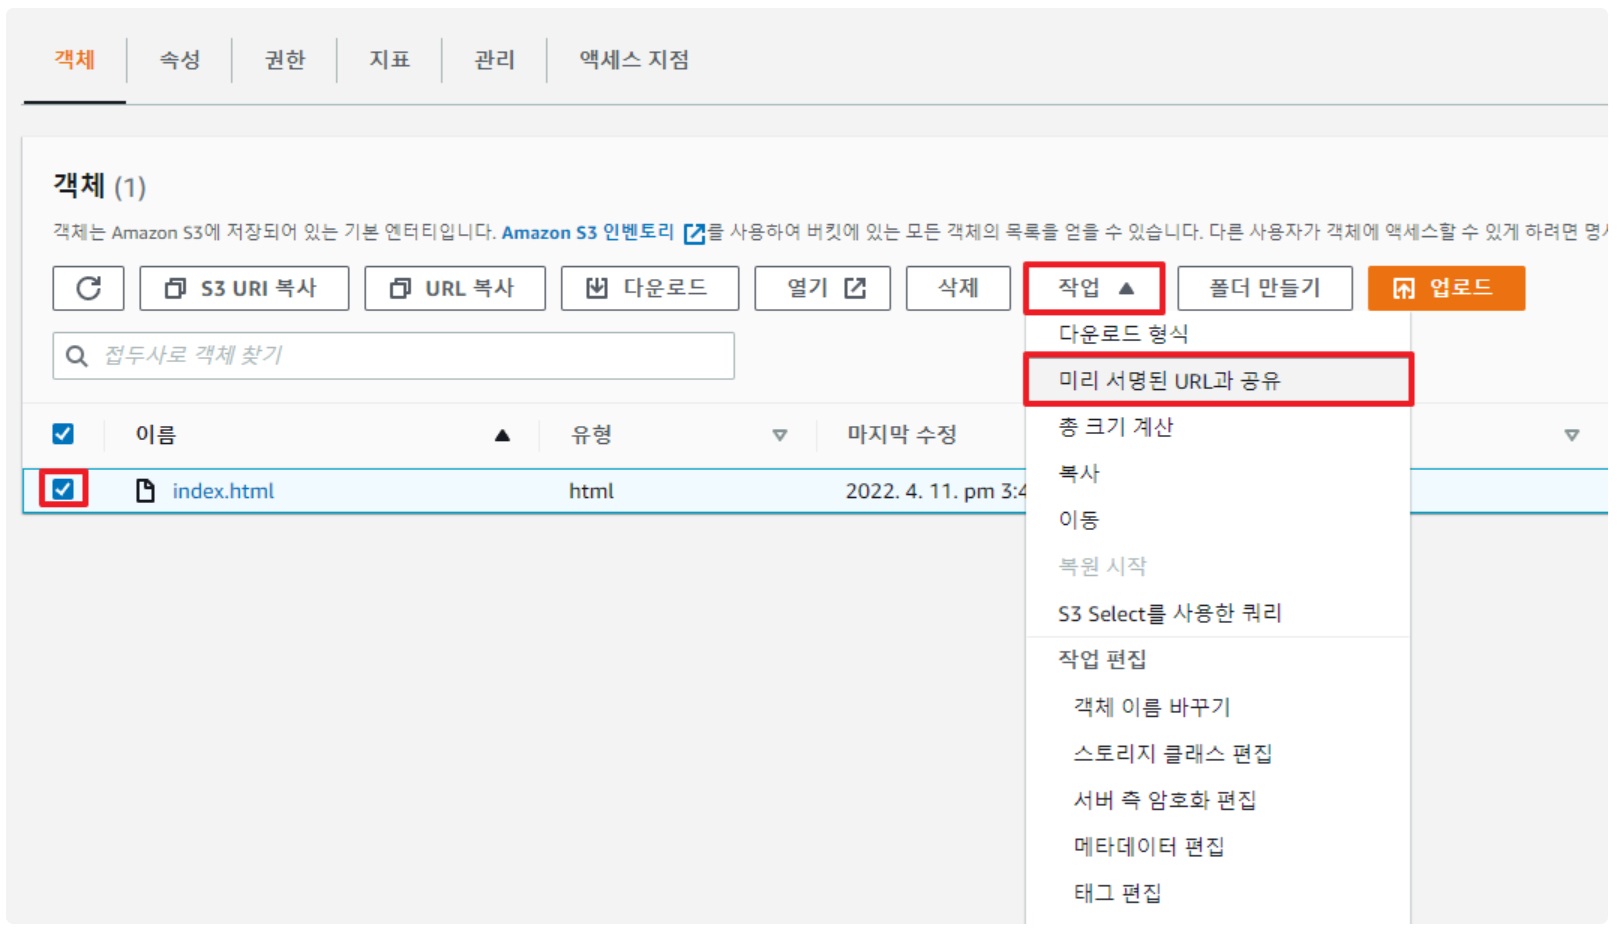Collapse the 작업 dropdown menu
Screen dimensions: 1617x932
point(1094,288)
